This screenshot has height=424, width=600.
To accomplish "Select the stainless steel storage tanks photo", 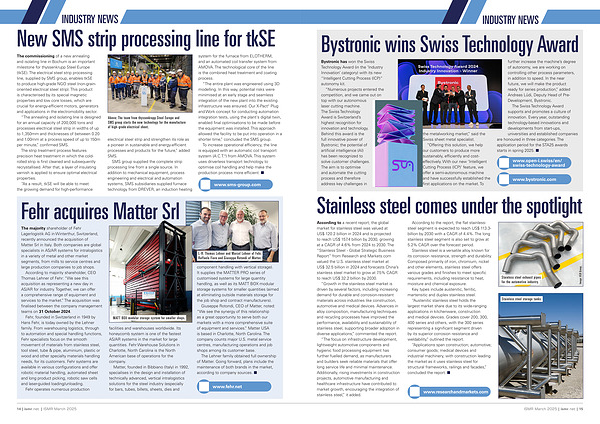I will coord(541,346).
